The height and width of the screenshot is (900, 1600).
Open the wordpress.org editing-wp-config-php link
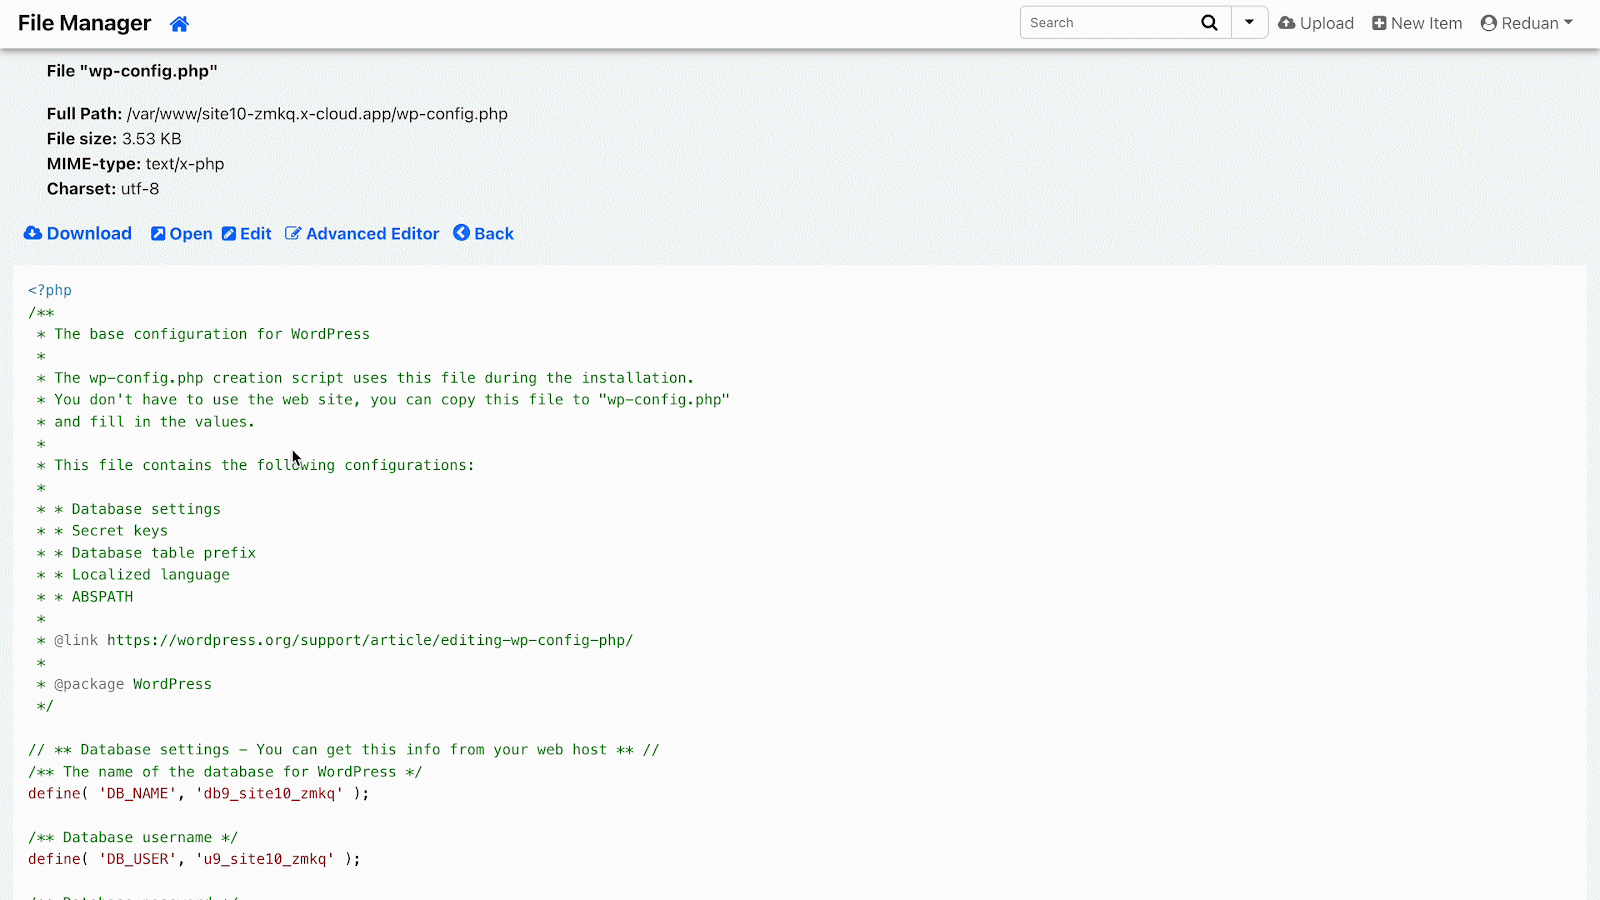click(x=370, y=640)
